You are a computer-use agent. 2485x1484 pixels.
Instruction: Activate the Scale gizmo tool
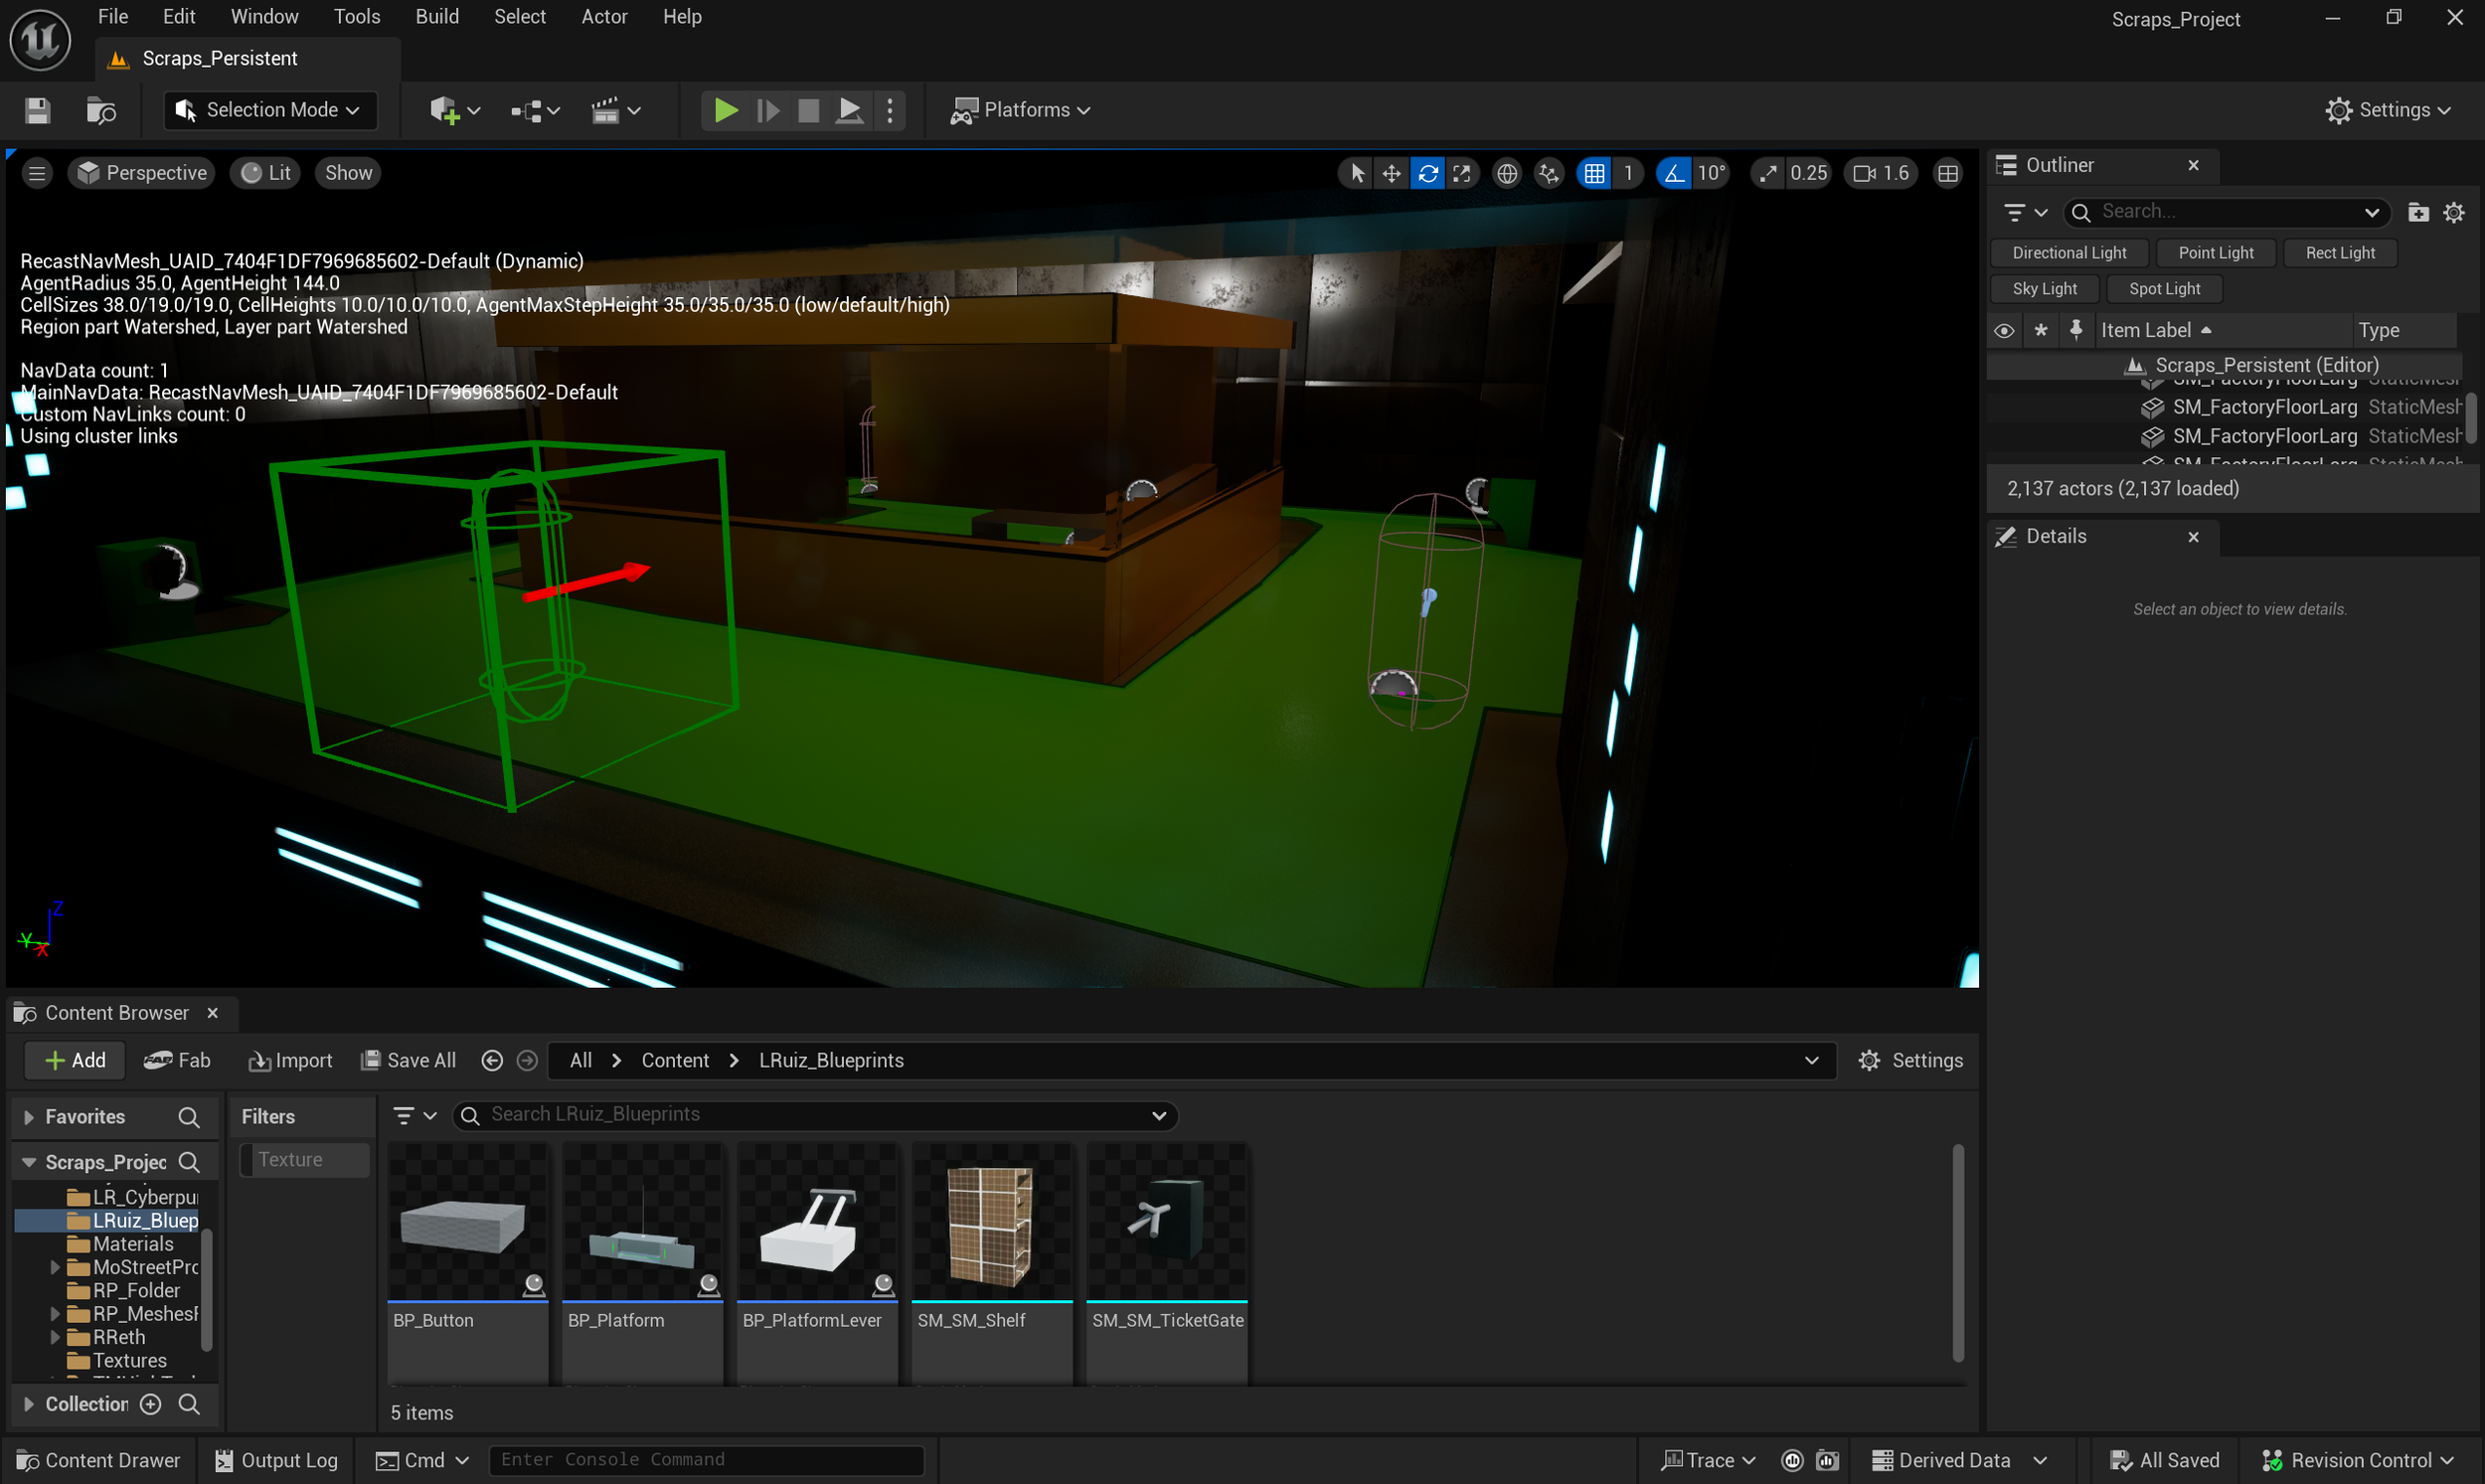(x=1462, y=174)
